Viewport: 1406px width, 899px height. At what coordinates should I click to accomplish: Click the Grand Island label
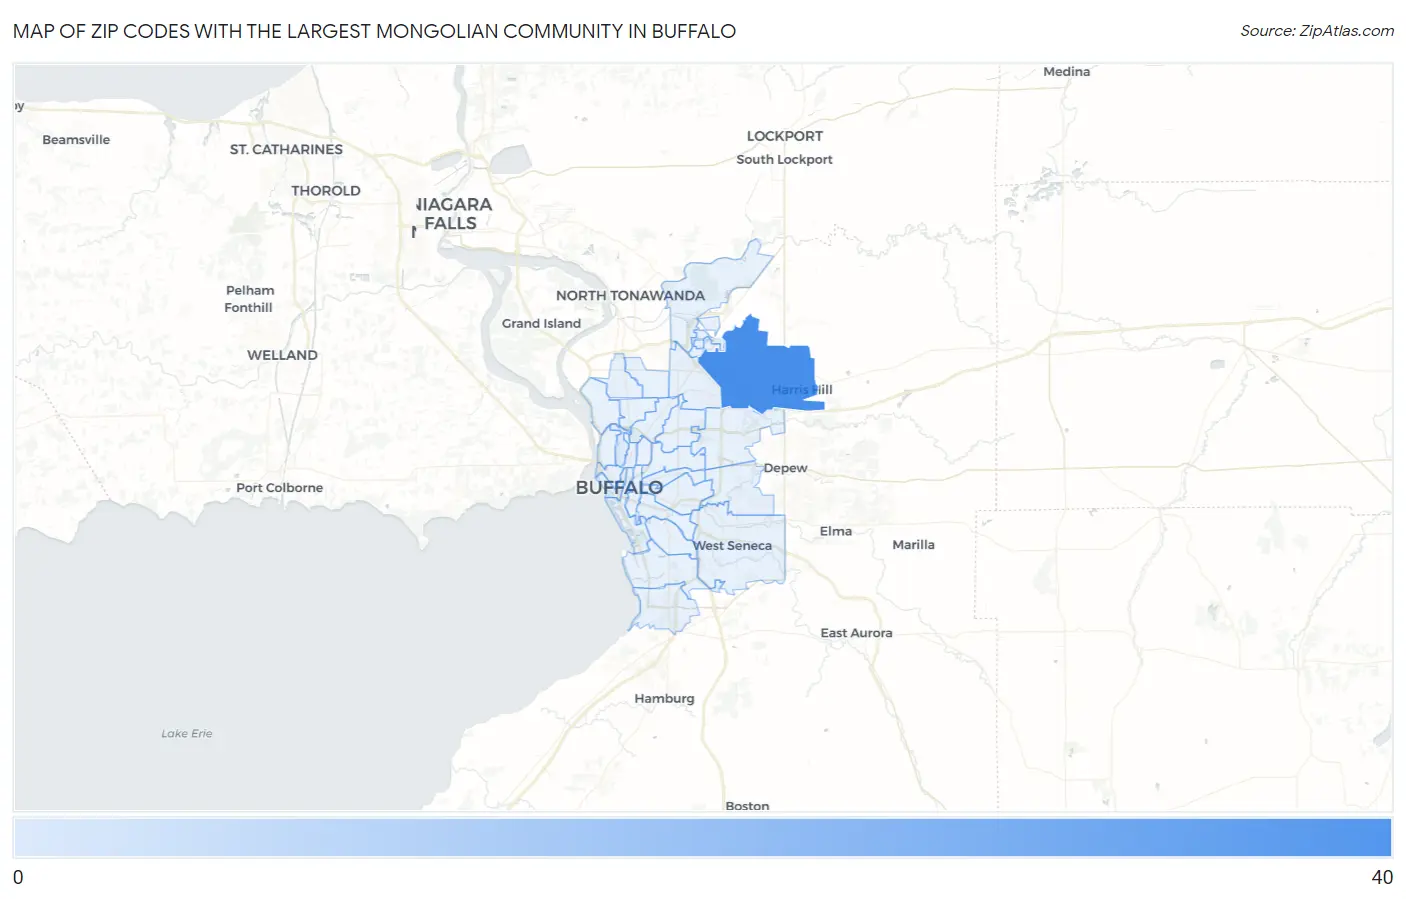coord(541,324)
